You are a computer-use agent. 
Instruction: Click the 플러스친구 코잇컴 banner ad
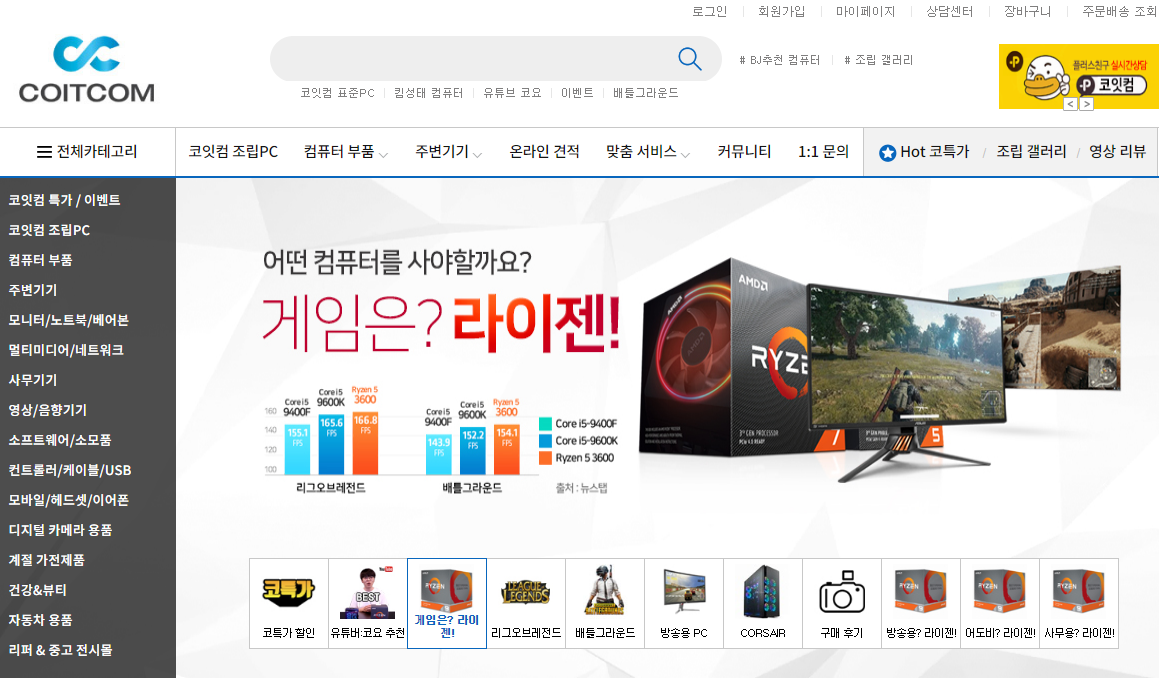click(x=1078, y=76)
